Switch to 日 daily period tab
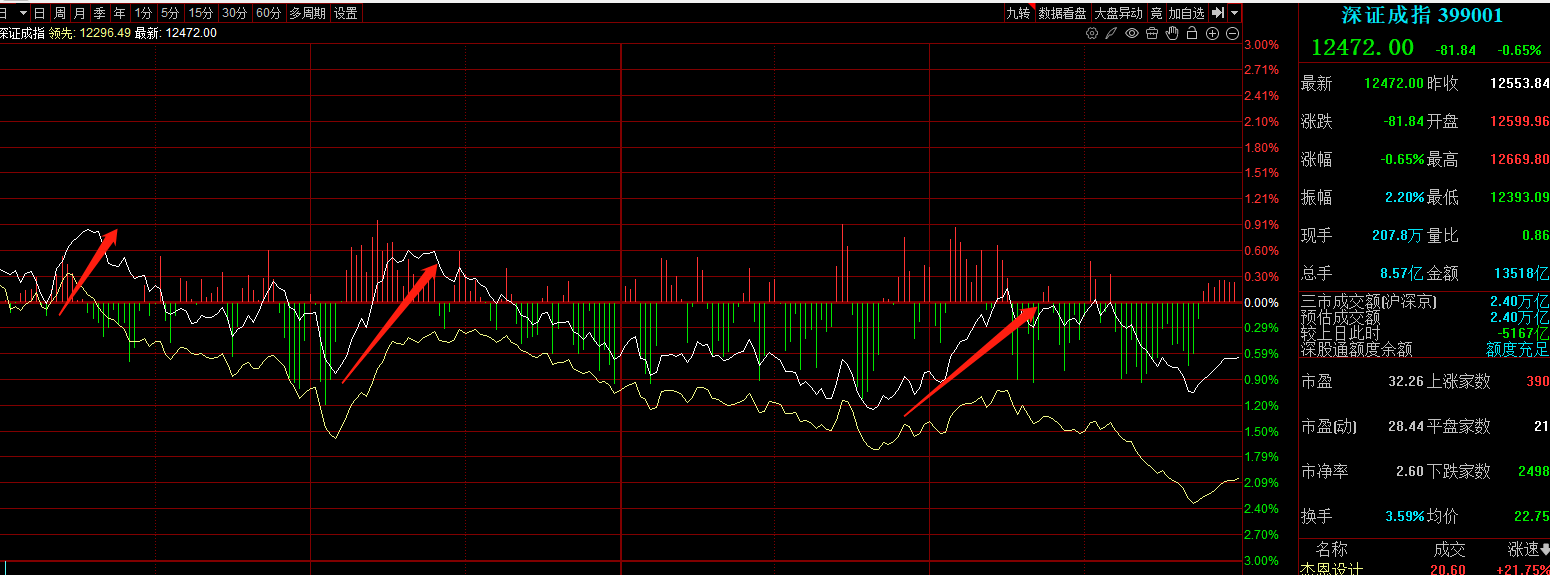The height and width of the screenshot is (575, 1550). [40, 13]
